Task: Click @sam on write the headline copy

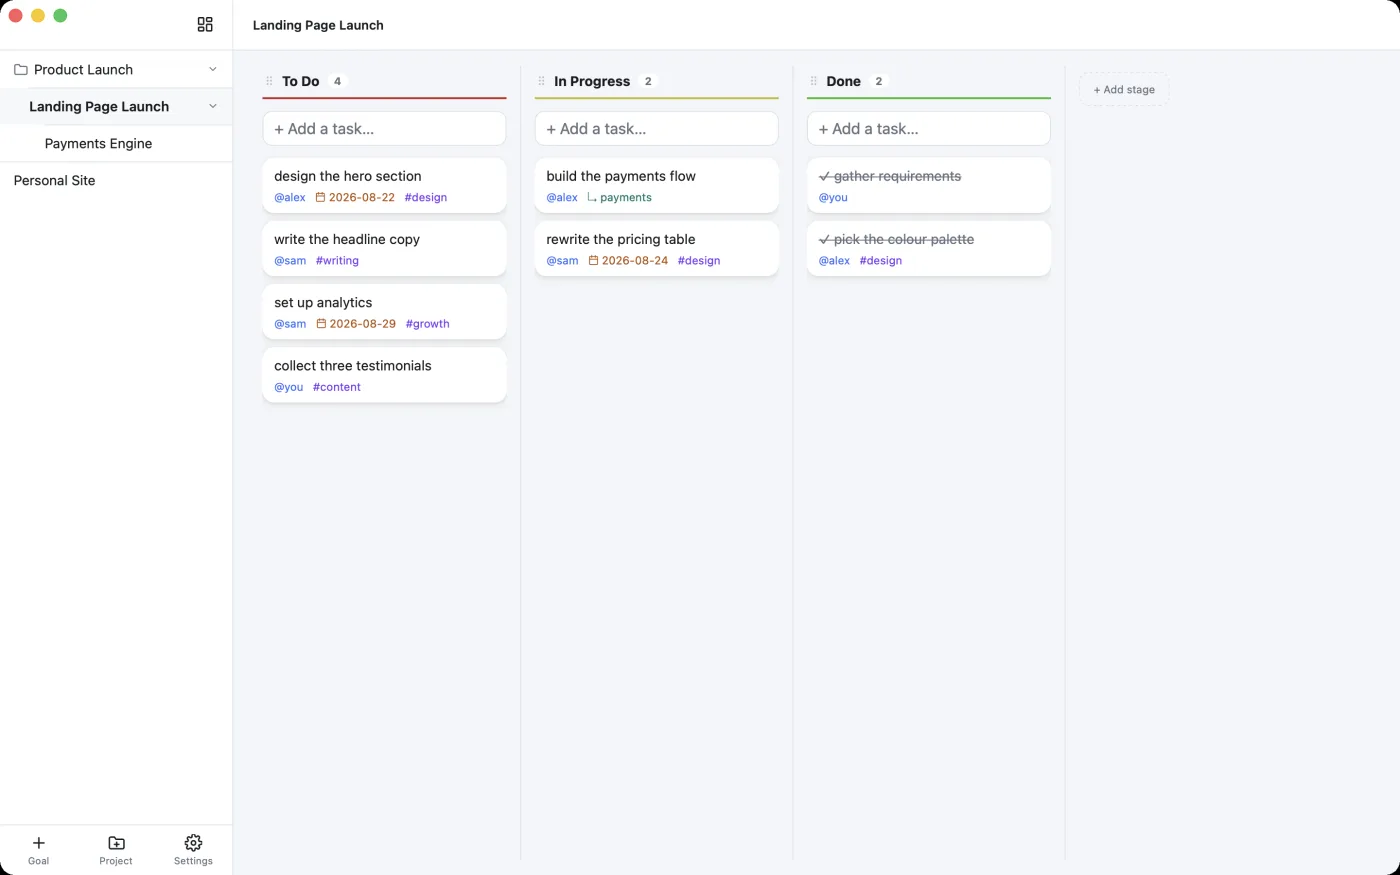Action: [290, 260]
